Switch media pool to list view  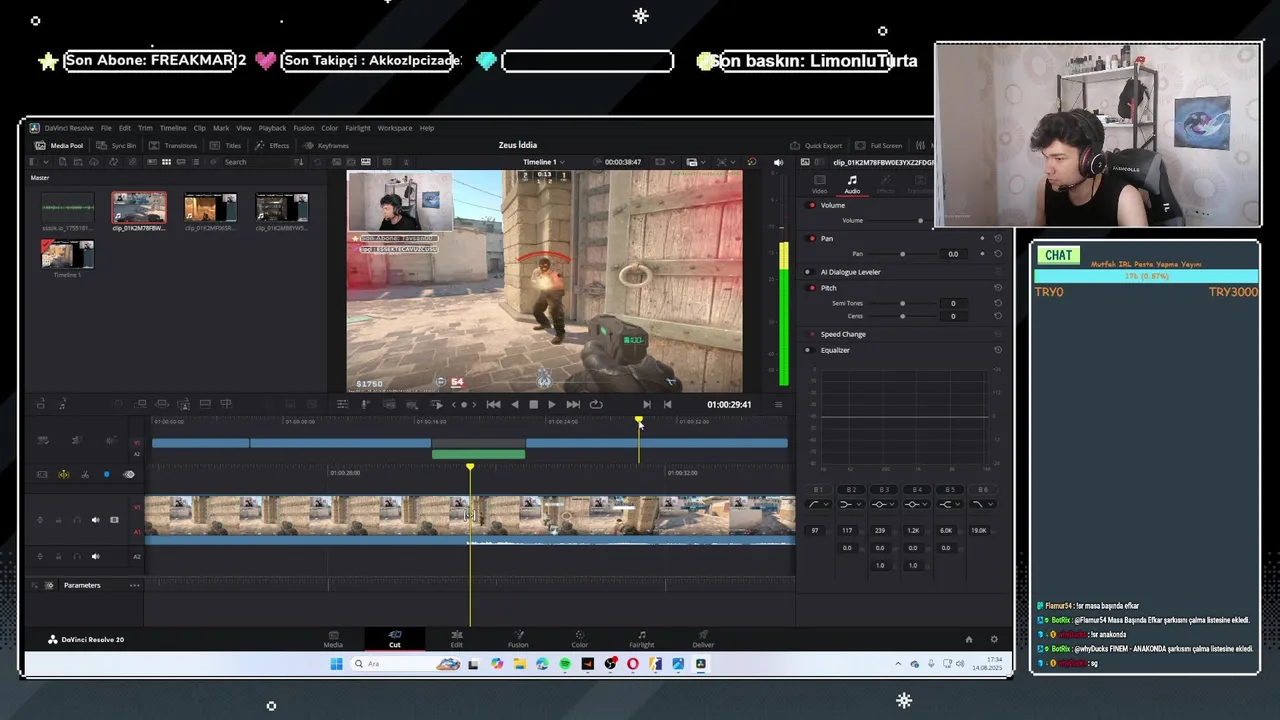click(194, 162)
